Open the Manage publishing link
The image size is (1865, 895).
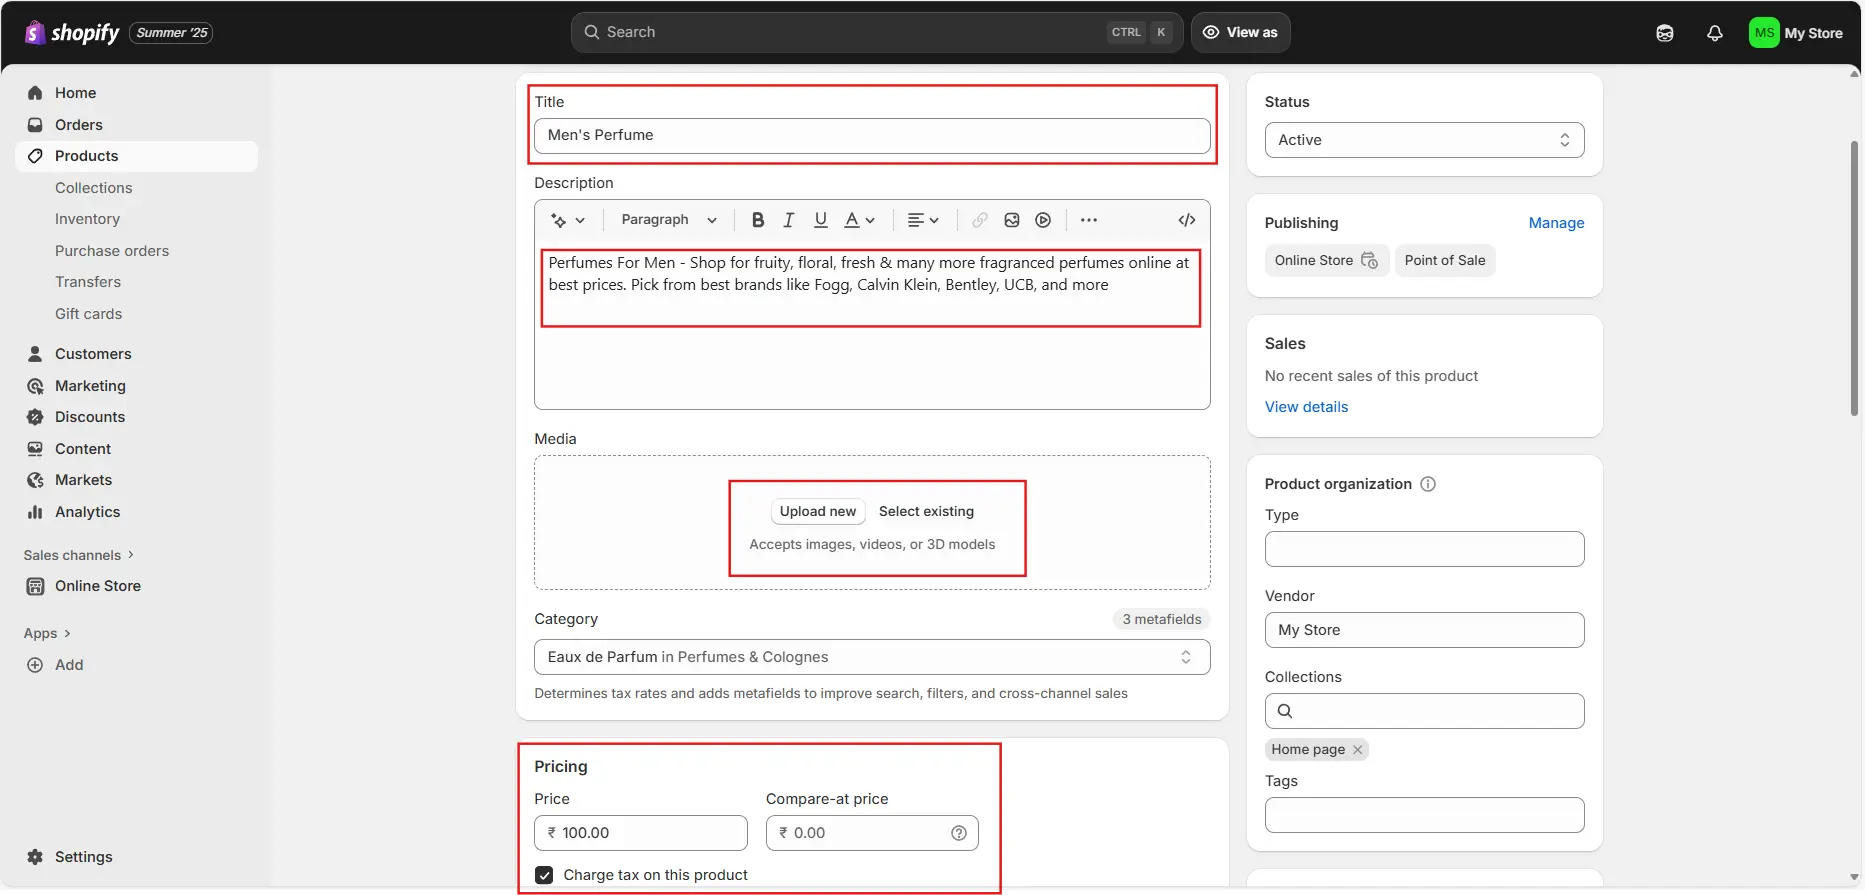(x=1556, y=223)
